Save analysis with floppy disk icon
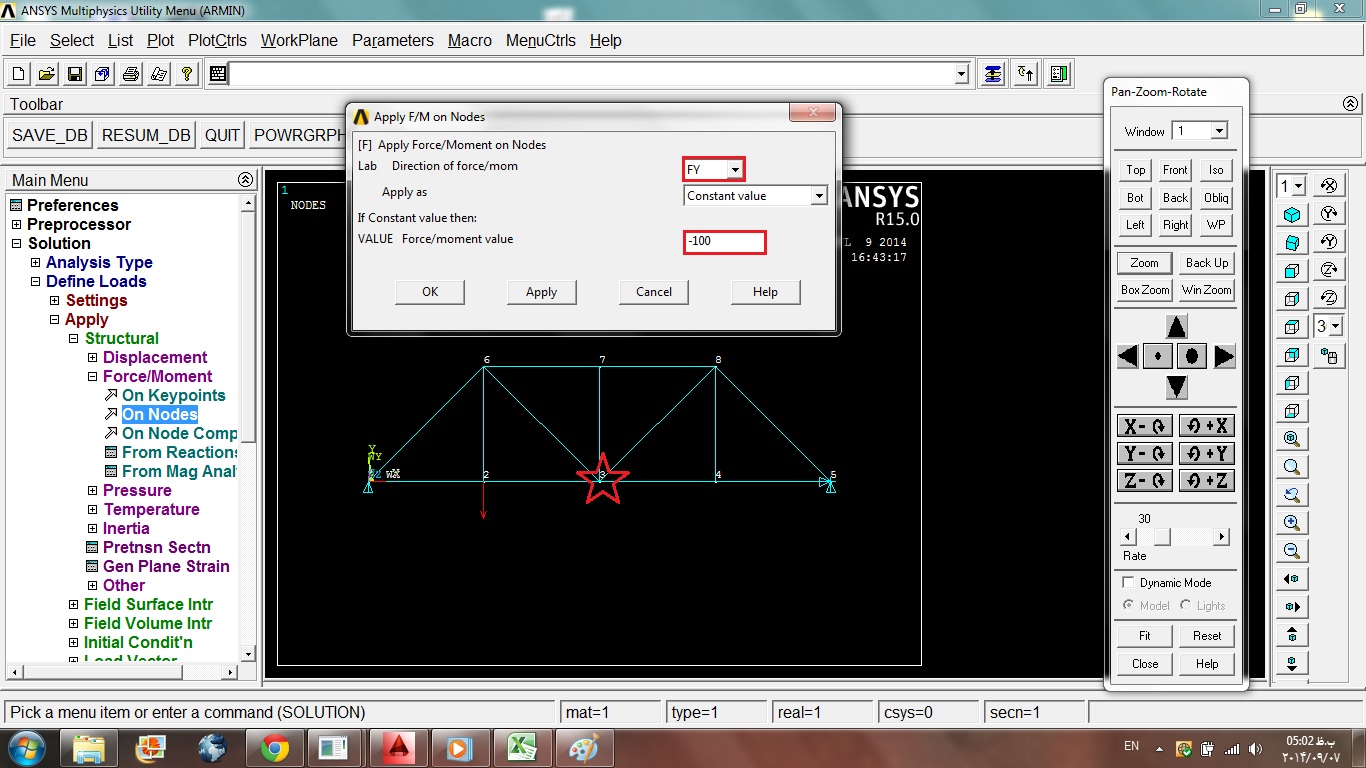The height and width of the screenshot is (768, 1366). pyautogui.click(x=75, y=74)
